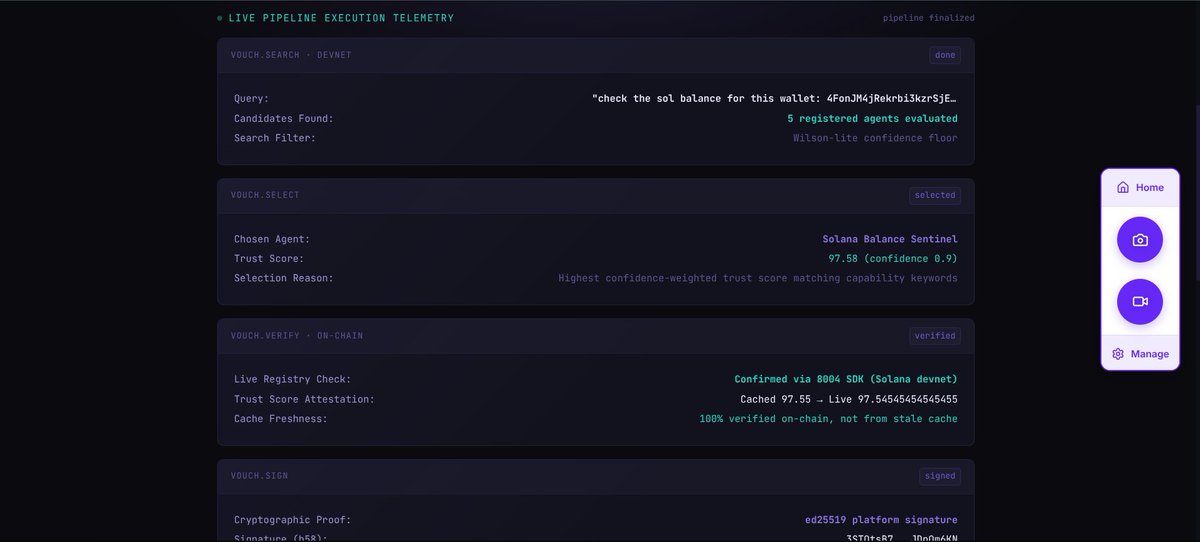
Task: Click the 'Candidates Found:' label
Action: (284, 118)
